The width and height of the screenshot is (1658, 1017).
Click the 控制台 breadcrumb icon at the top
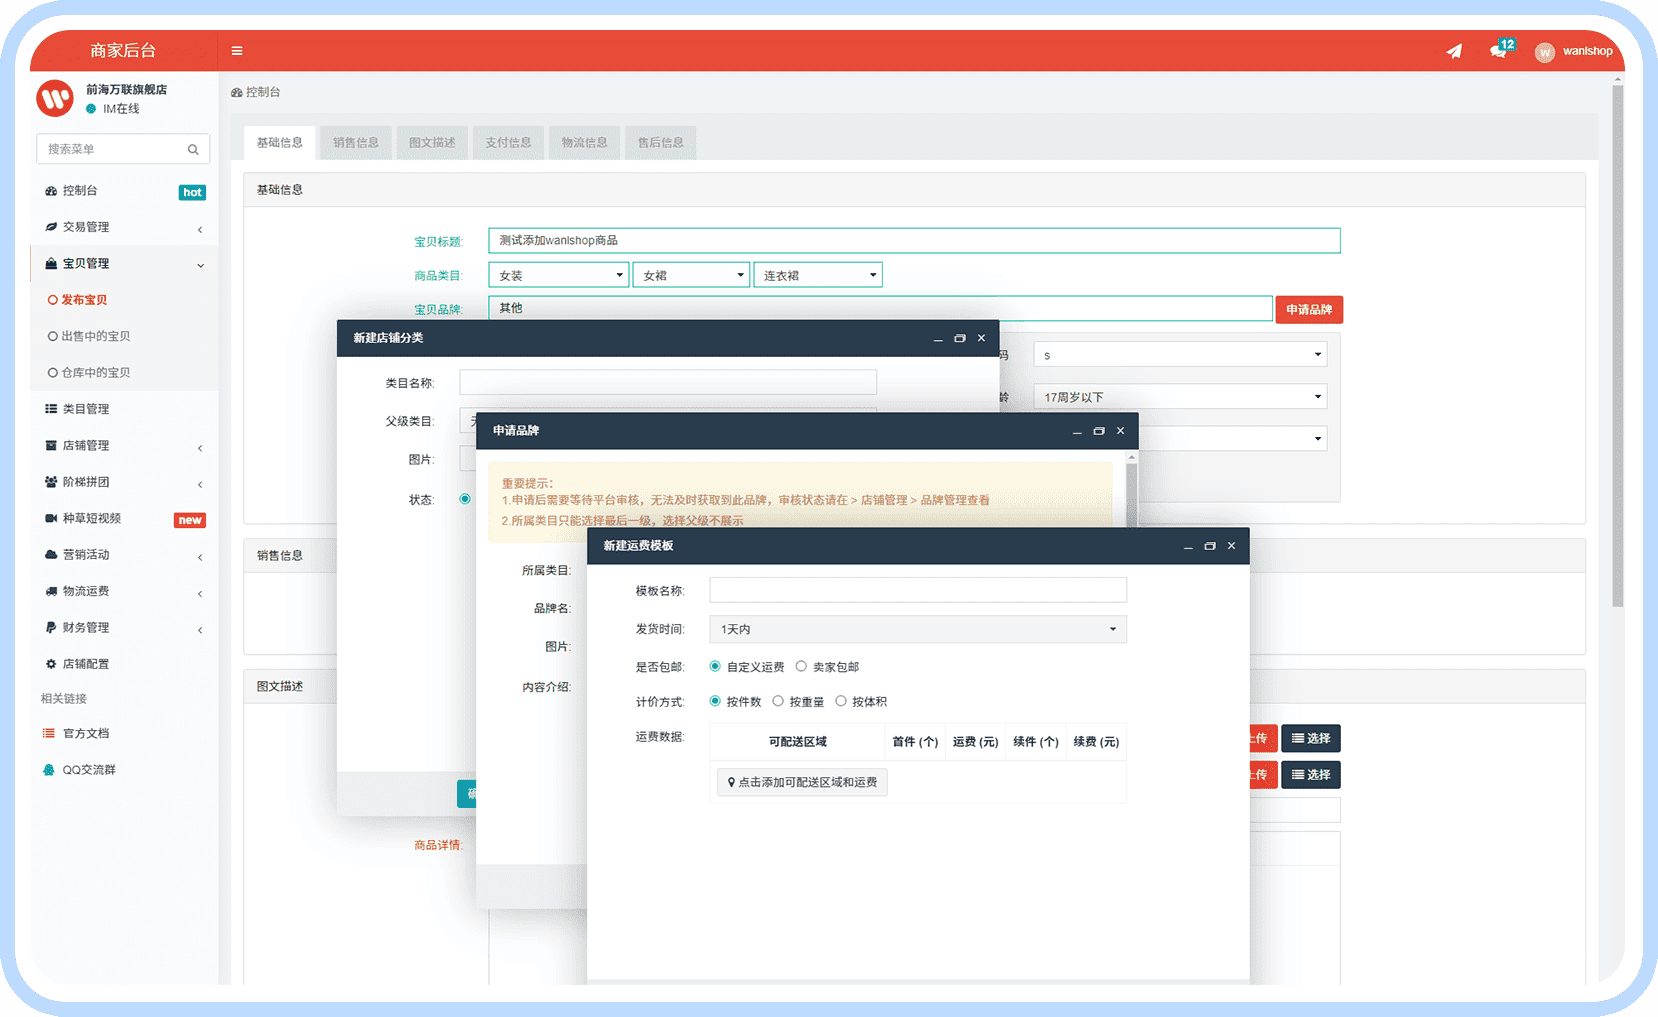click(x=237, y=92)
